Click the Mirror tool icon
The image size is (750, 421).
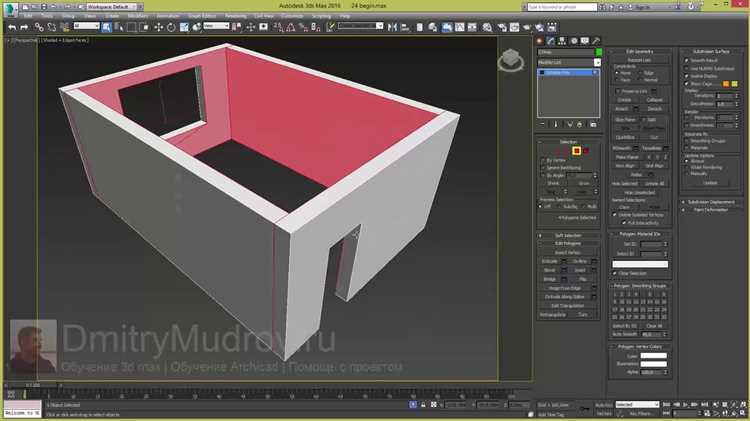click(392, 27)
